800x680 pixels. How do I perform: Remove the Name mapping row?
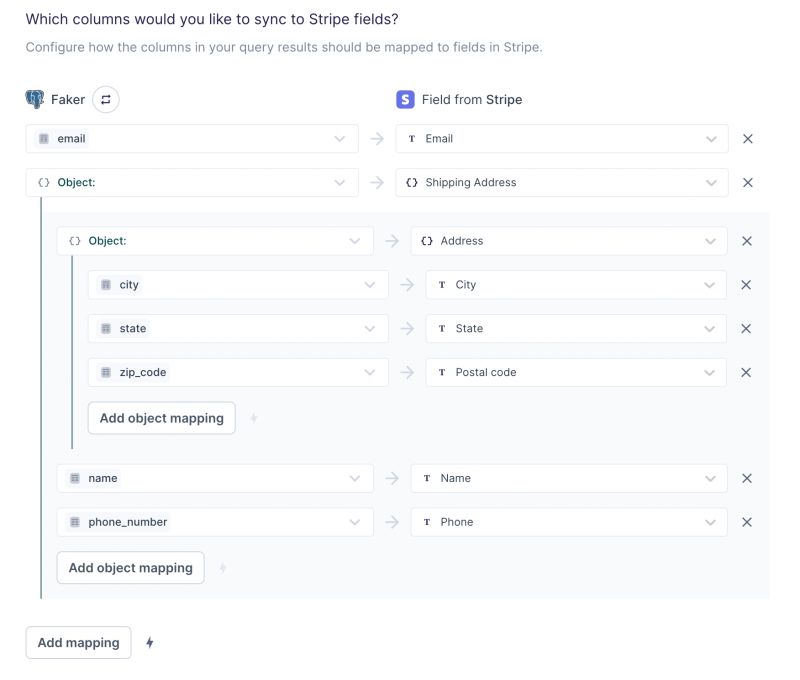click(746, 478)
